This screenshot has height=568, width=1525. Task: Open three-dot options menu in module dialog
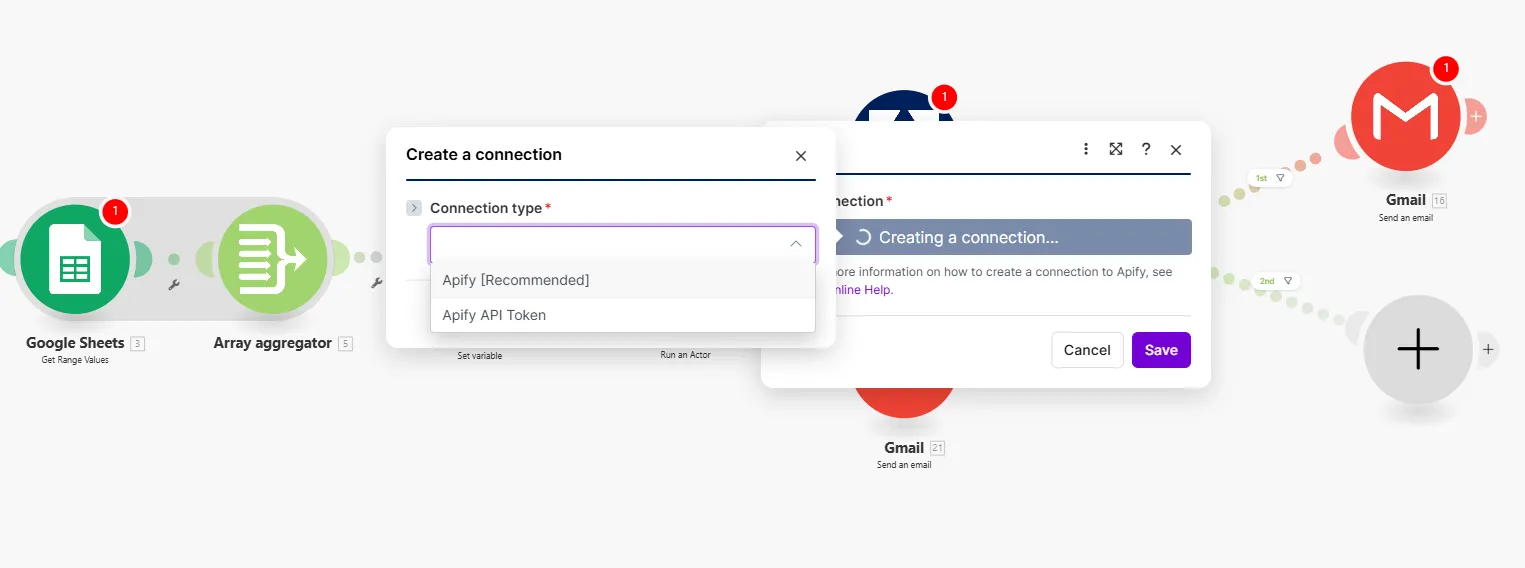pos(1086,149)
